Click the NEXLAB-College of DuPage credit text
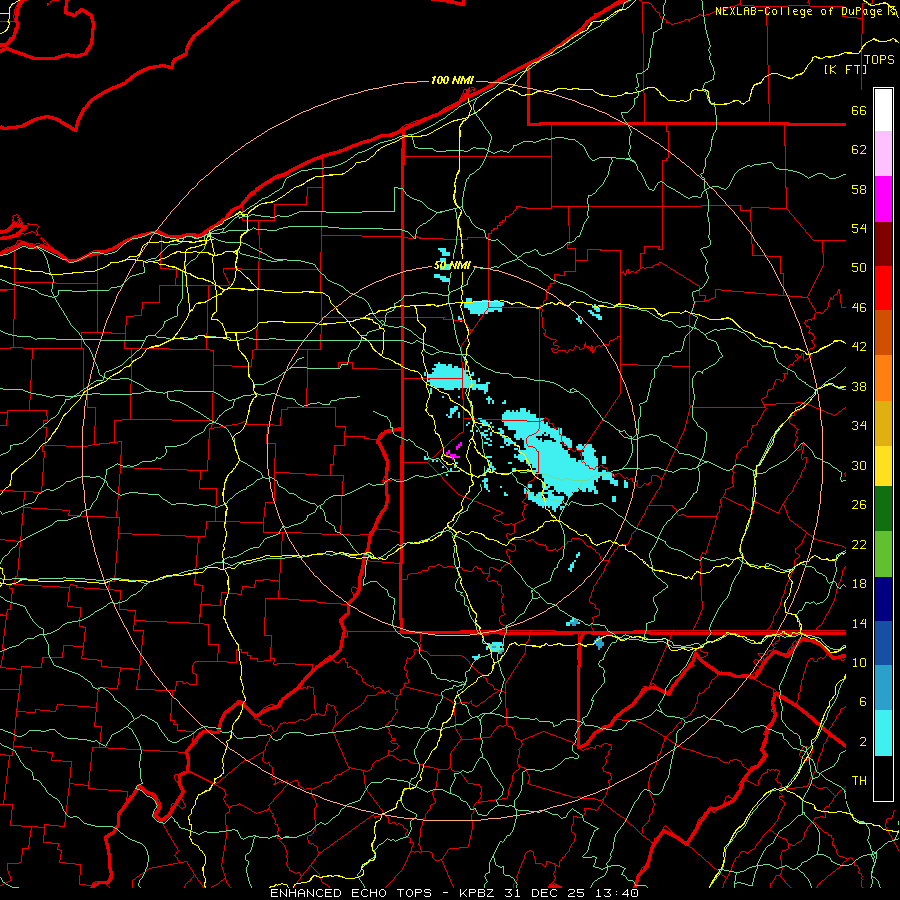The width and height of the screenshot is (900, 900). tap(800, 11)
